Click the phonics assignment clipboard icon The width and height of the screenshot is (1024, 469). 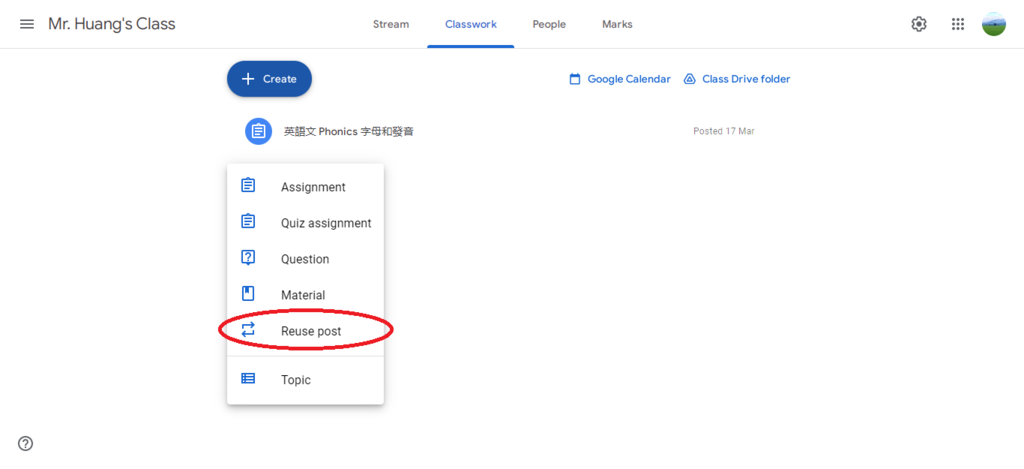[259, 131]
